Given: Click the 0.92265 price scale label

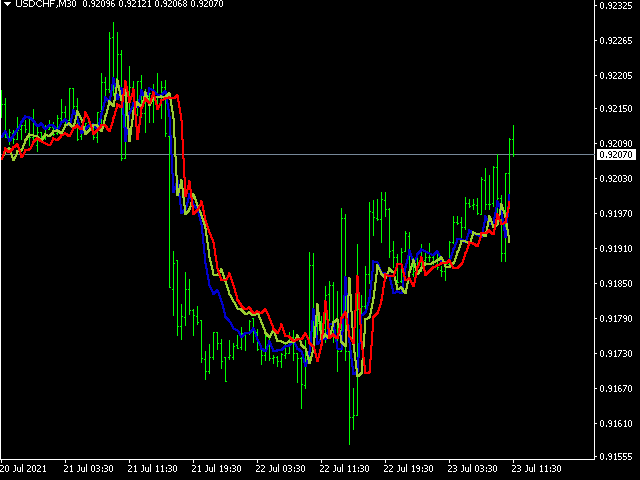Looking at the screenshot, I should point(616,41).
